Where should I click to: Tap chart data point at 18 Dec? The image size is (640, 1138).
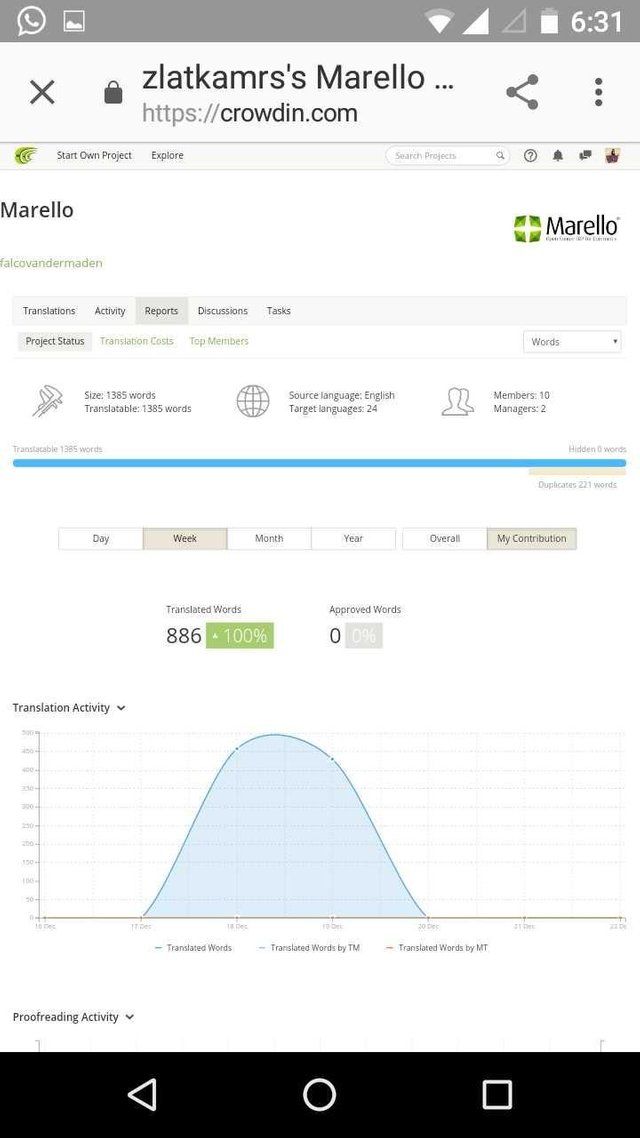coord(237,748)
